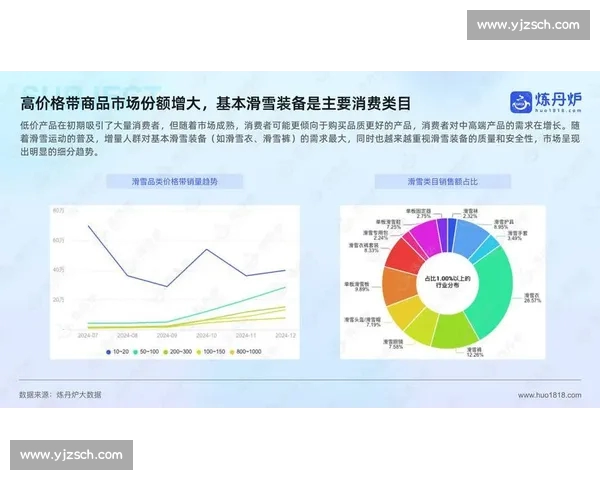Click the slide headline 高价格带商品市场份额增大
The image size is (600, 480).
point(109,104)
